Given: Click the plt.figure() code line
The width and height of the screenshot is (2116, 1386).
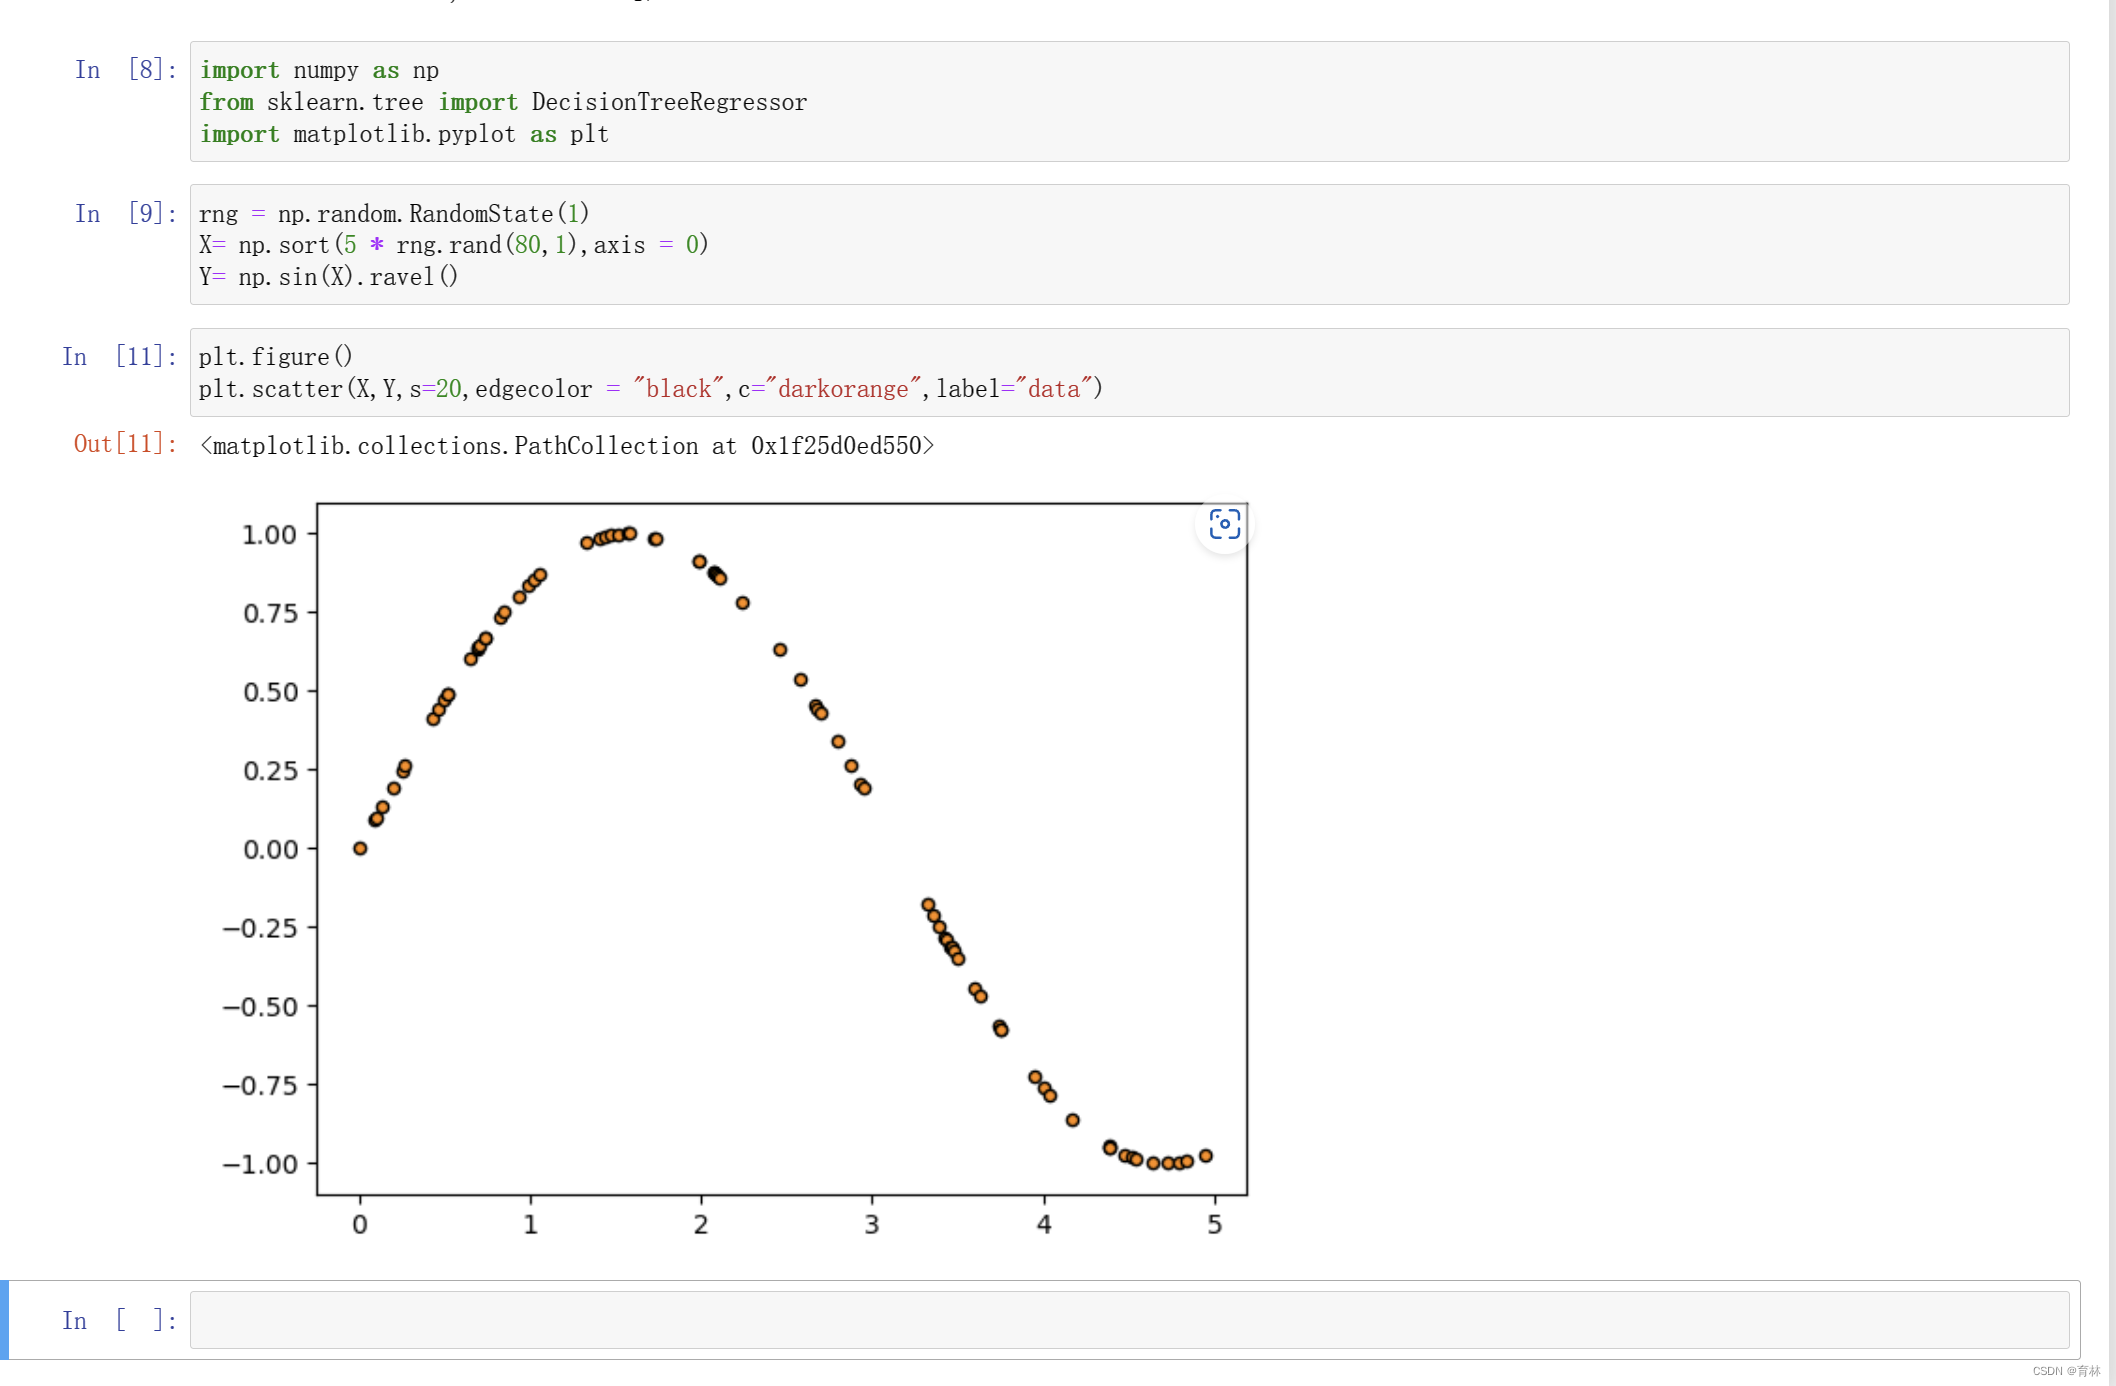Looking at the screenshot, I should point(275,357).
